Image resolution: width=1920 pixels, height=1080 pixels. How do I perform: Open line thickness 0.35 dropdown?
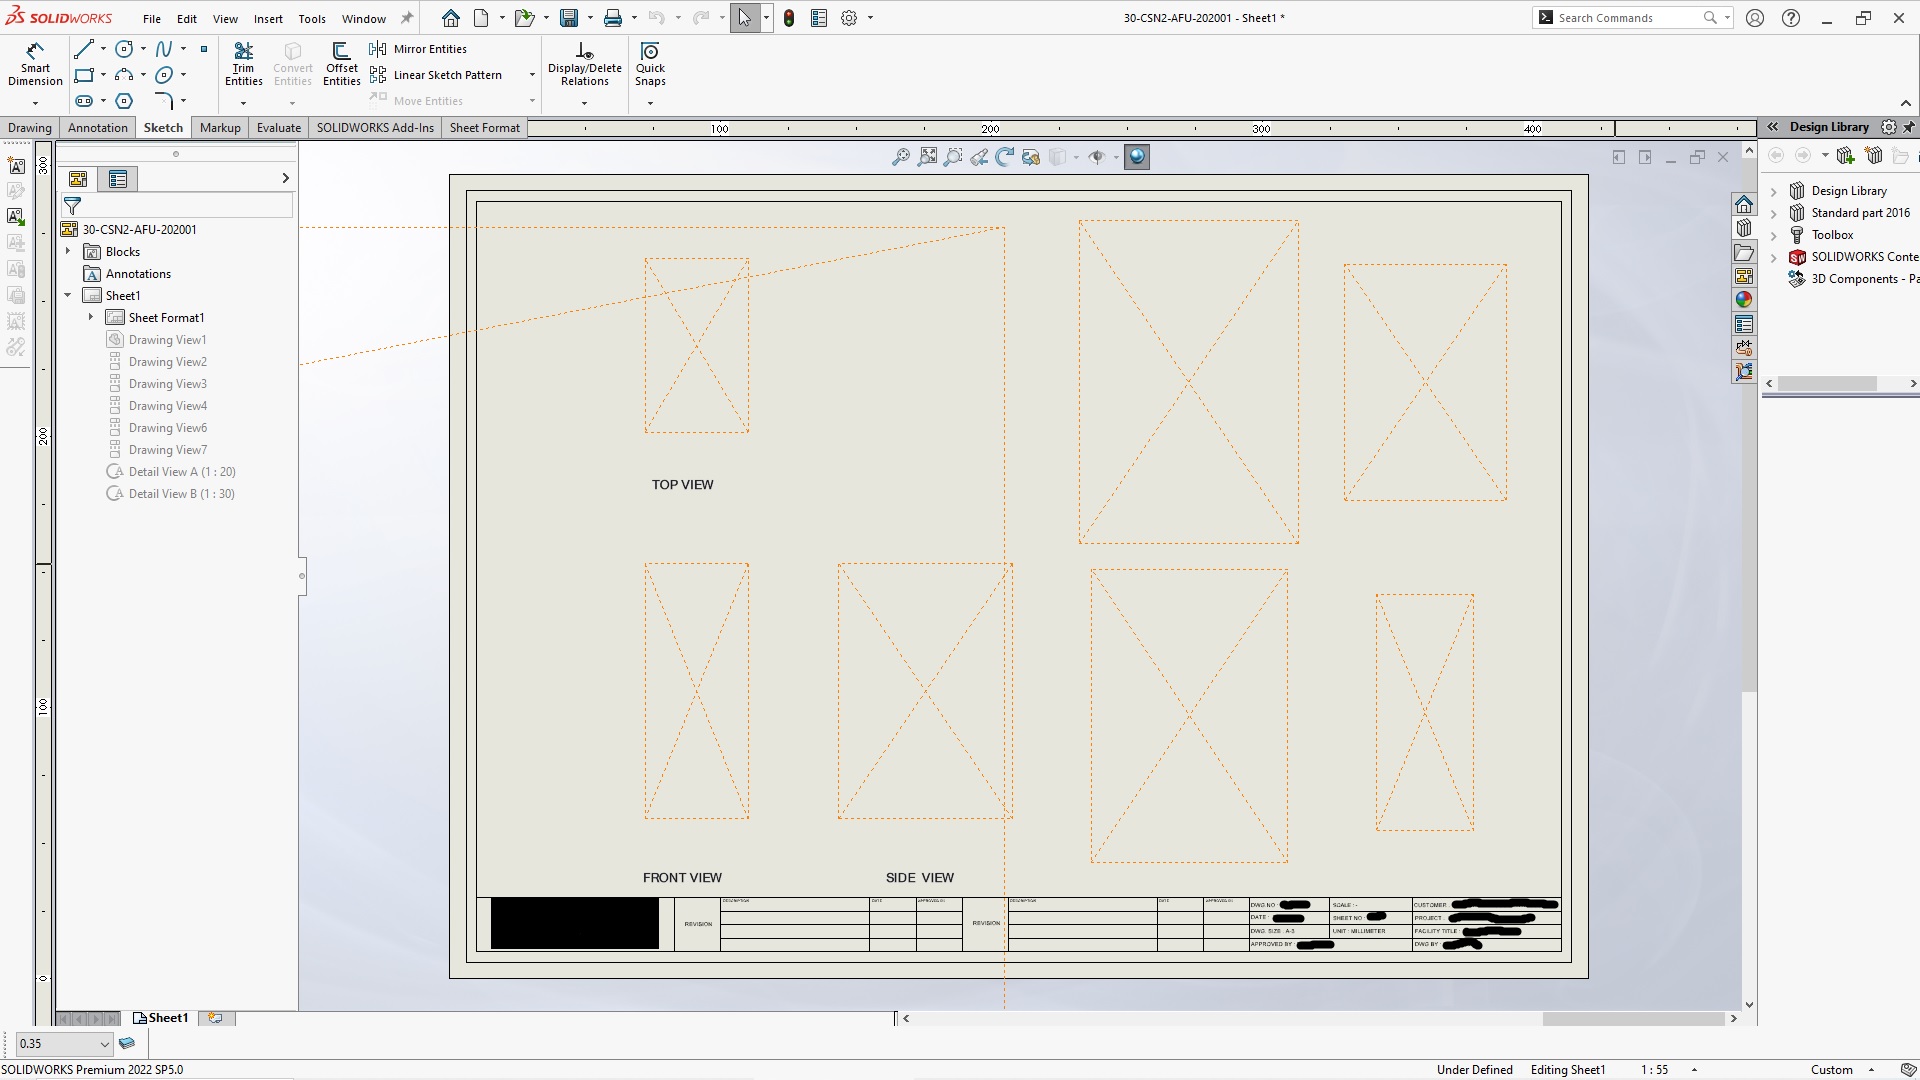click(104, 1044)
